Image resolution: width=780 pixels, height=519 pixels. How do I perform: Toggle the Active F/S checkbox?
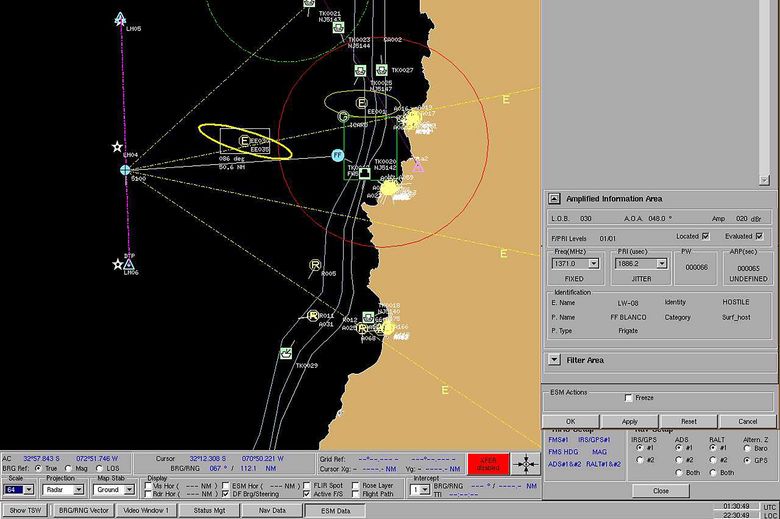(x=306, y=494)
